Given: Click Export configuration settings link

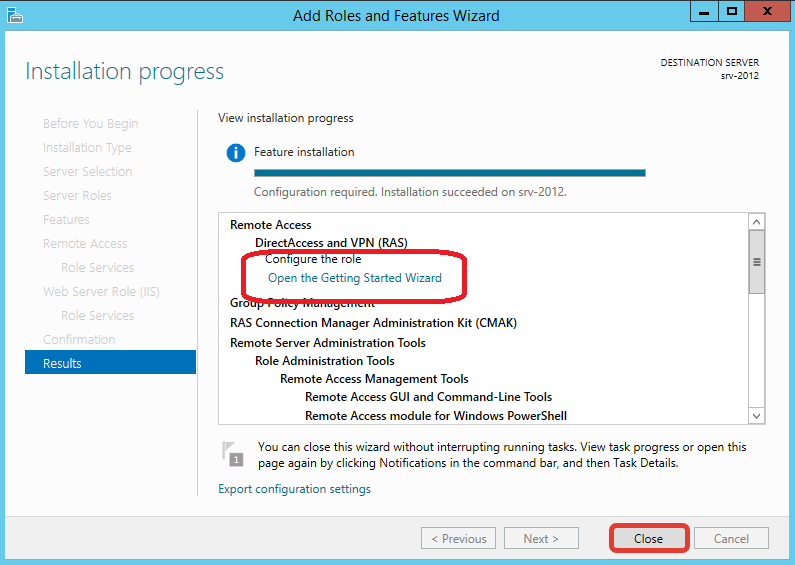Looking at the screenshot, I should [294, 489].
